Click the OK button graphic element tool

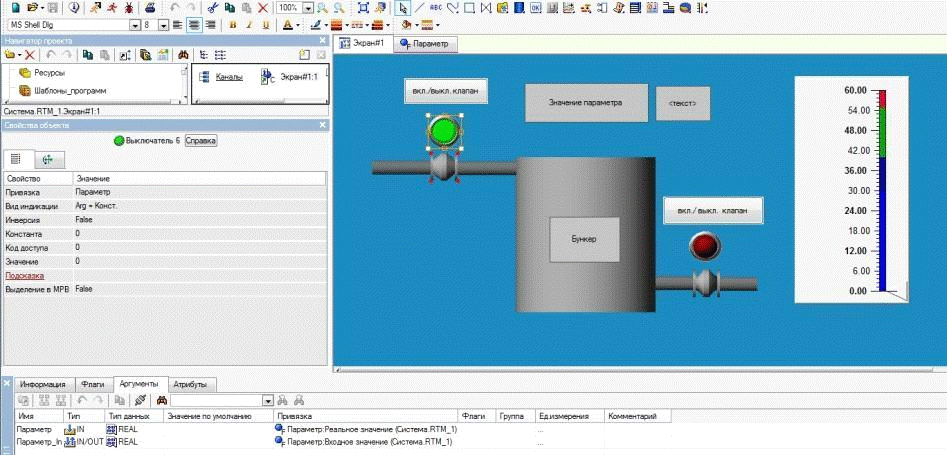(536, 7)
